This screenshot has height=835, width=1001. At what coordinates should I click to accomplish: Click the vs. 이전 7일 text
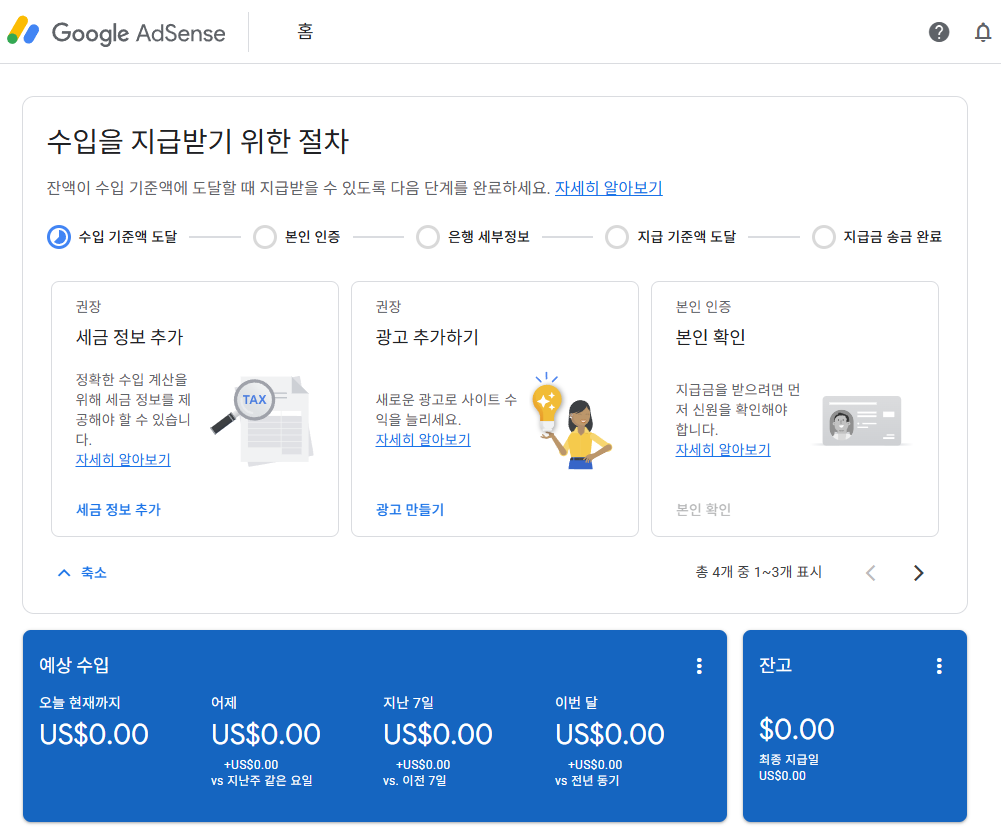pyautogui.click(x=415, y=780)
